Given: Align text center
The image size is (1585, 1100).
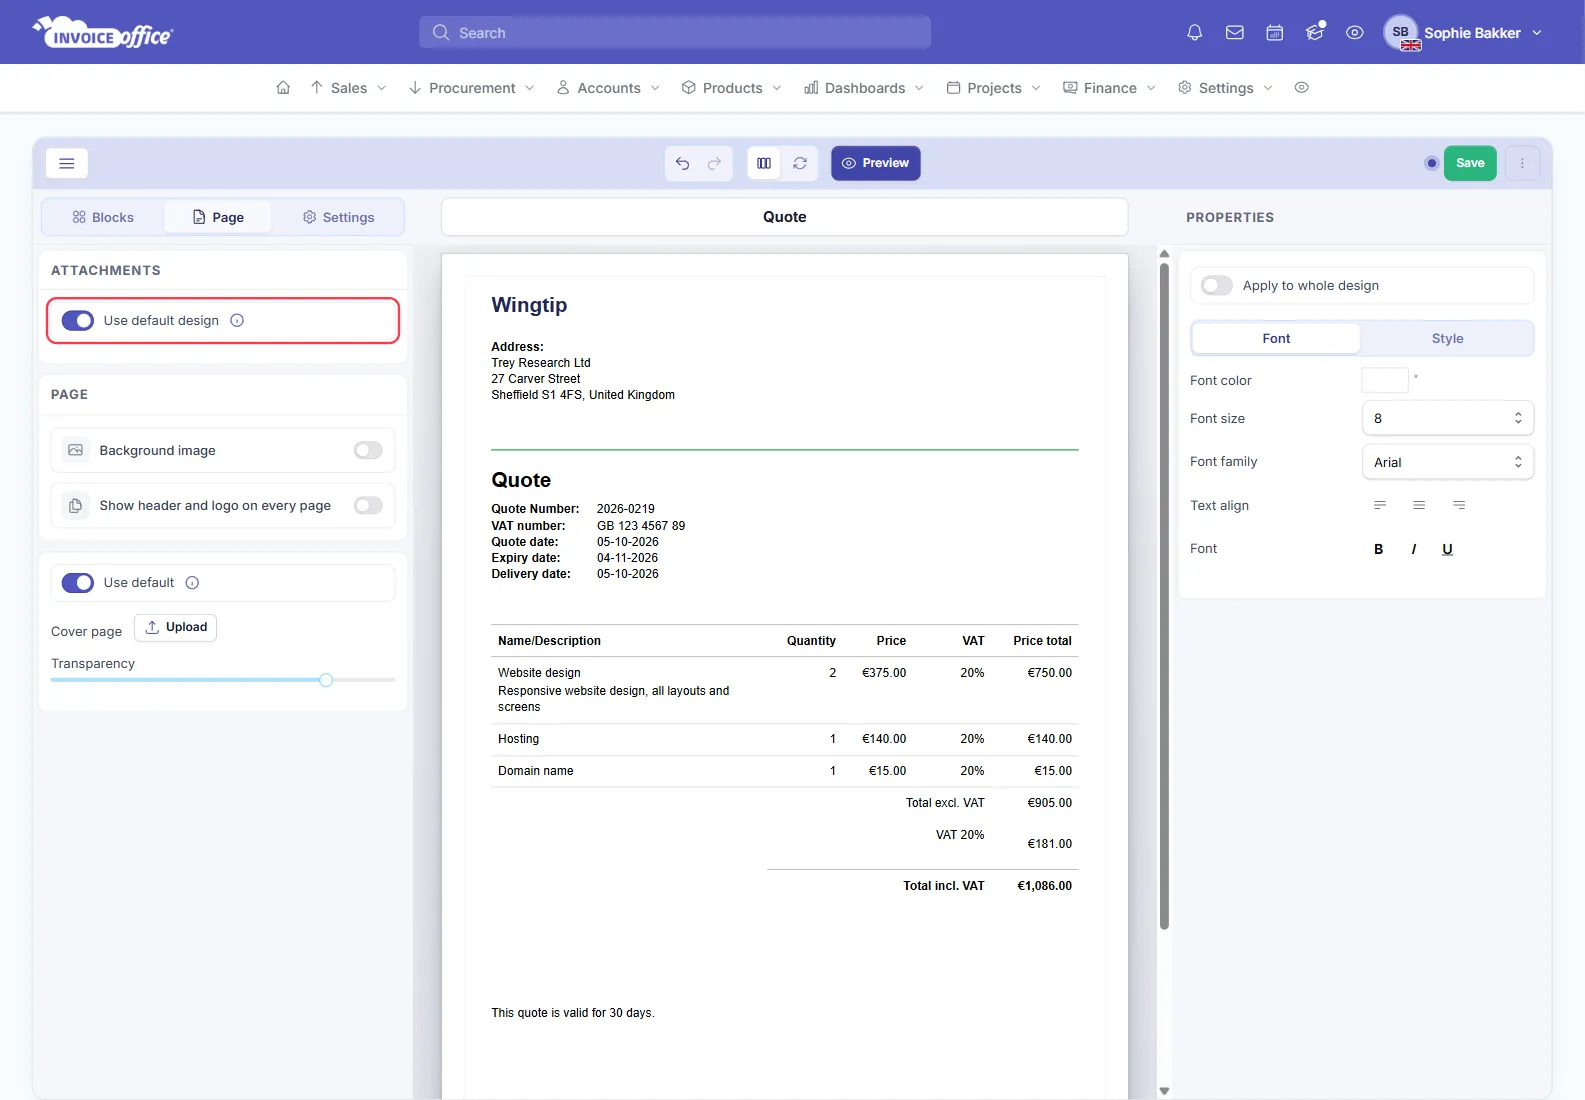Looking at the screenshot, I should pyautogui.click(x=1419, y=506).
